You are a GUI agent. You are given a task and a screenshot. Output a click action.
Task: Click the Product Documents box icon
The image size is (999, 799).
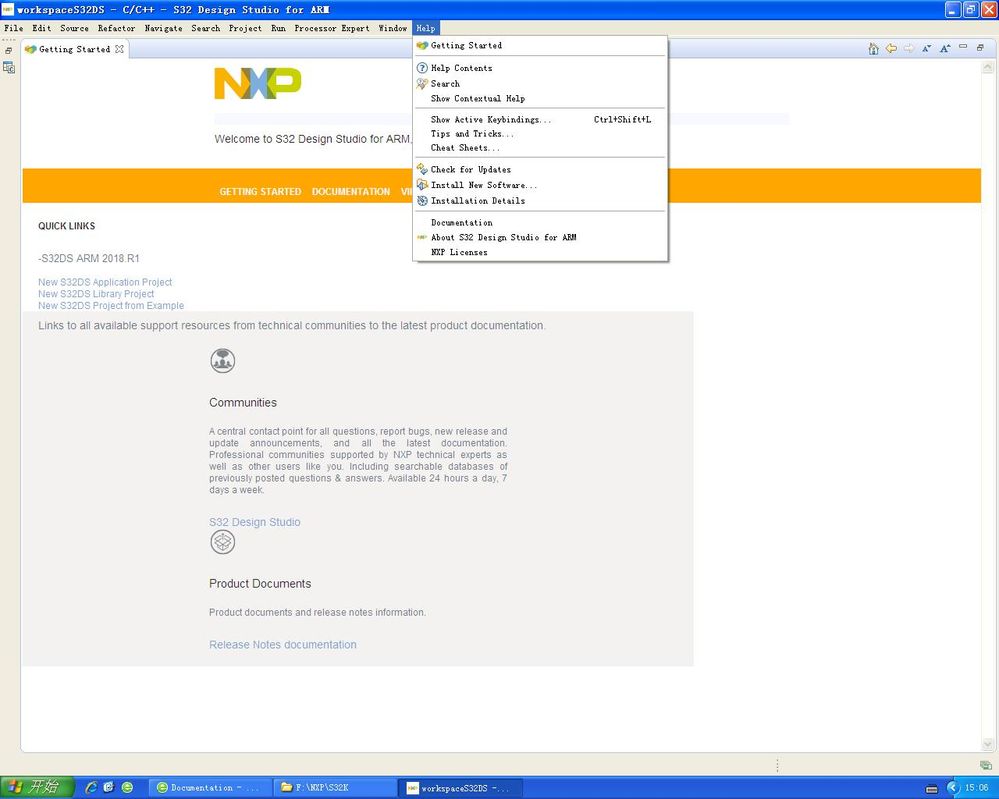pyautogui.click(x=222, y=542)
